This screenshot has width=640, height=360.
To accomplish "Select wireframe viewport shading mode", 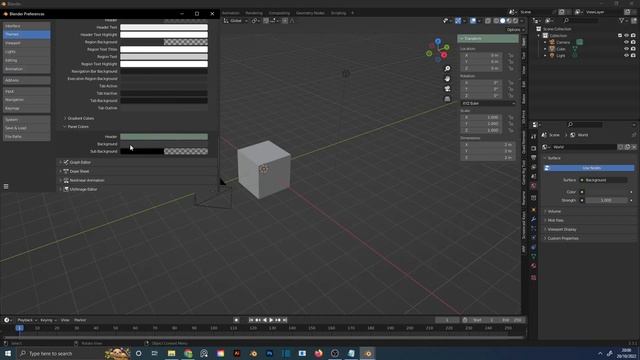I will [496, 21].
